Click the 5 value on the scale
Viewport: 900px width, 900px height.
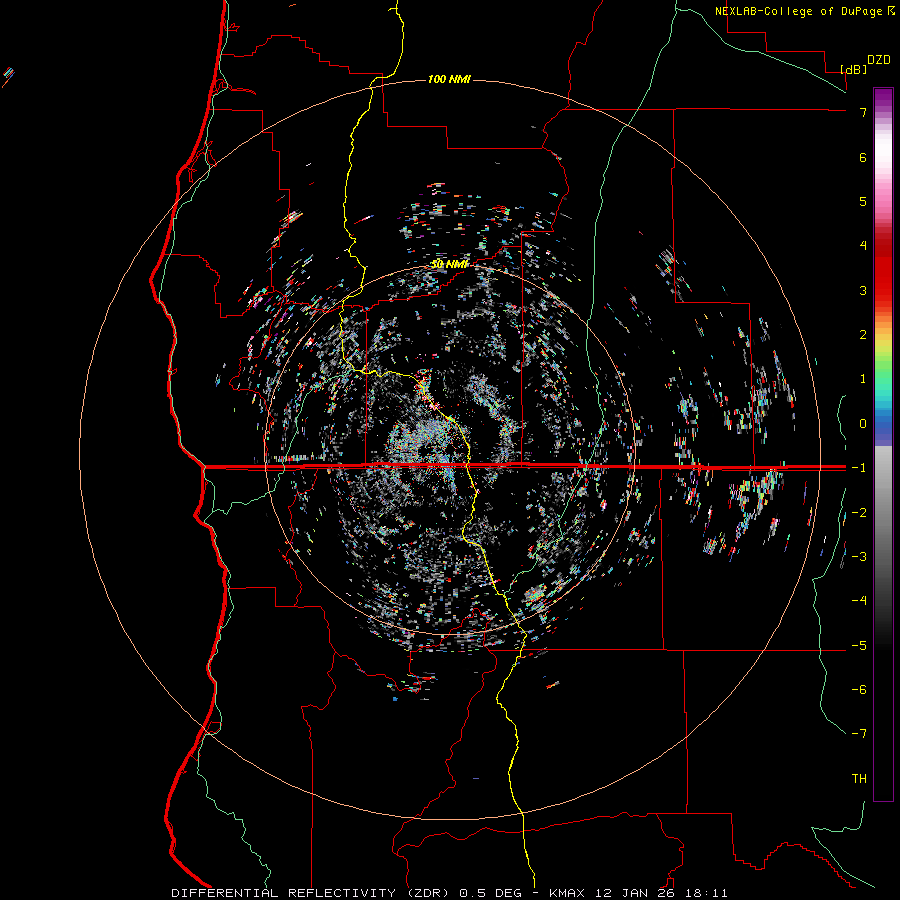tap(863, 201)
